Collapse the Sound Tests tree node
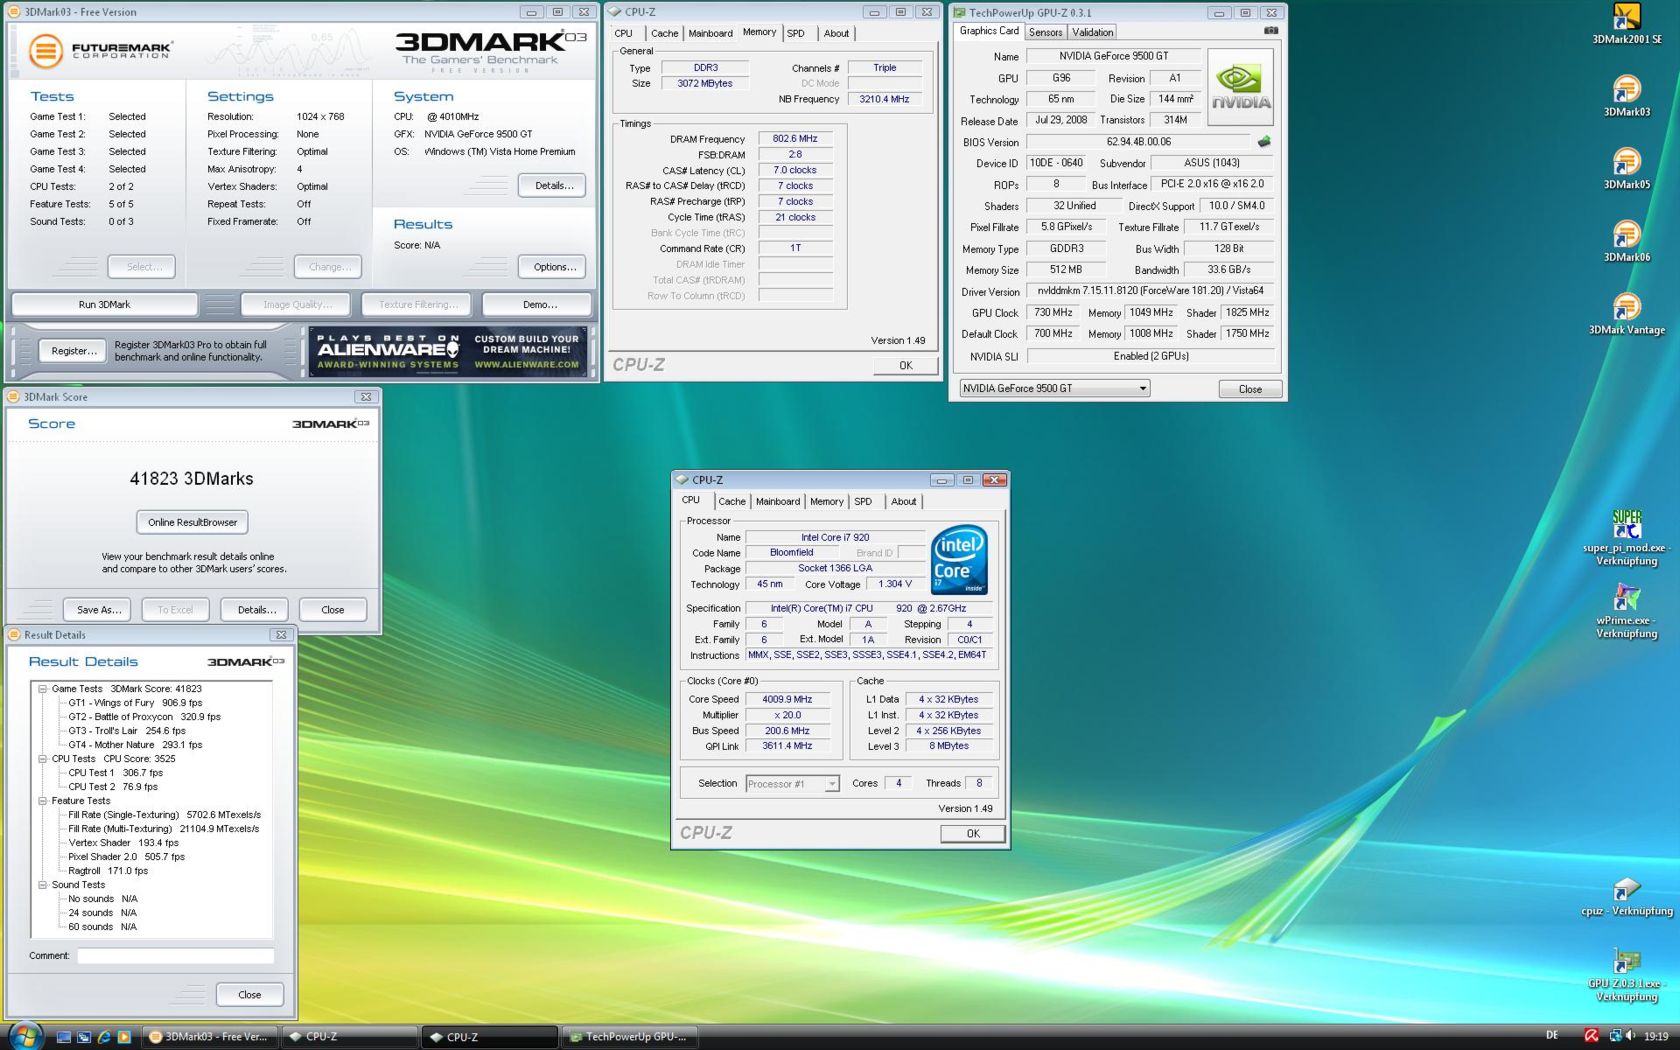Viewport: 1680px width, 1050px height. click(43, 885)
